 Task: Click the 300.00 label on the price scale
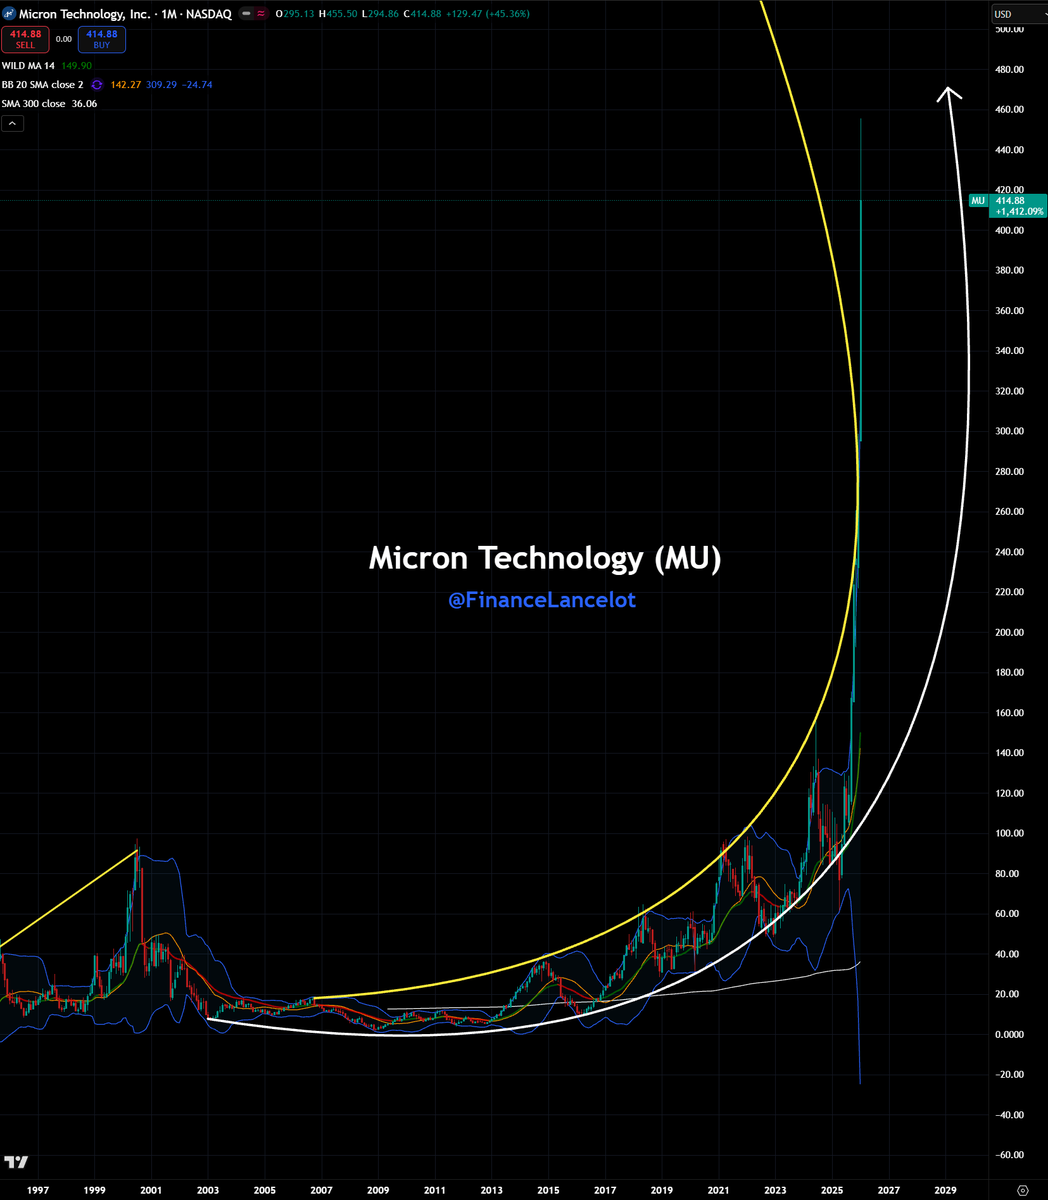pos(1009,431)
